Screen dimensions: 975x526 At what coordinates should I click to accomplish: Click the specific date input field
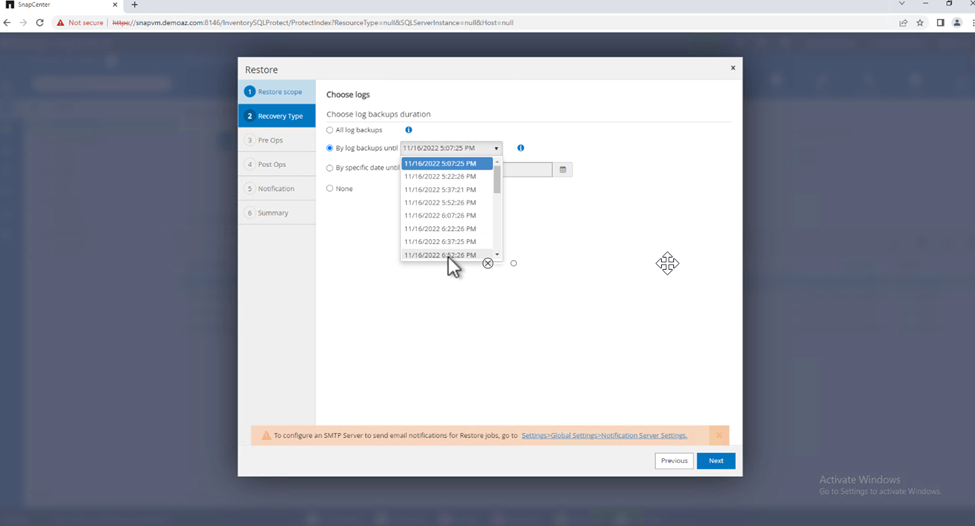(527, 169)
